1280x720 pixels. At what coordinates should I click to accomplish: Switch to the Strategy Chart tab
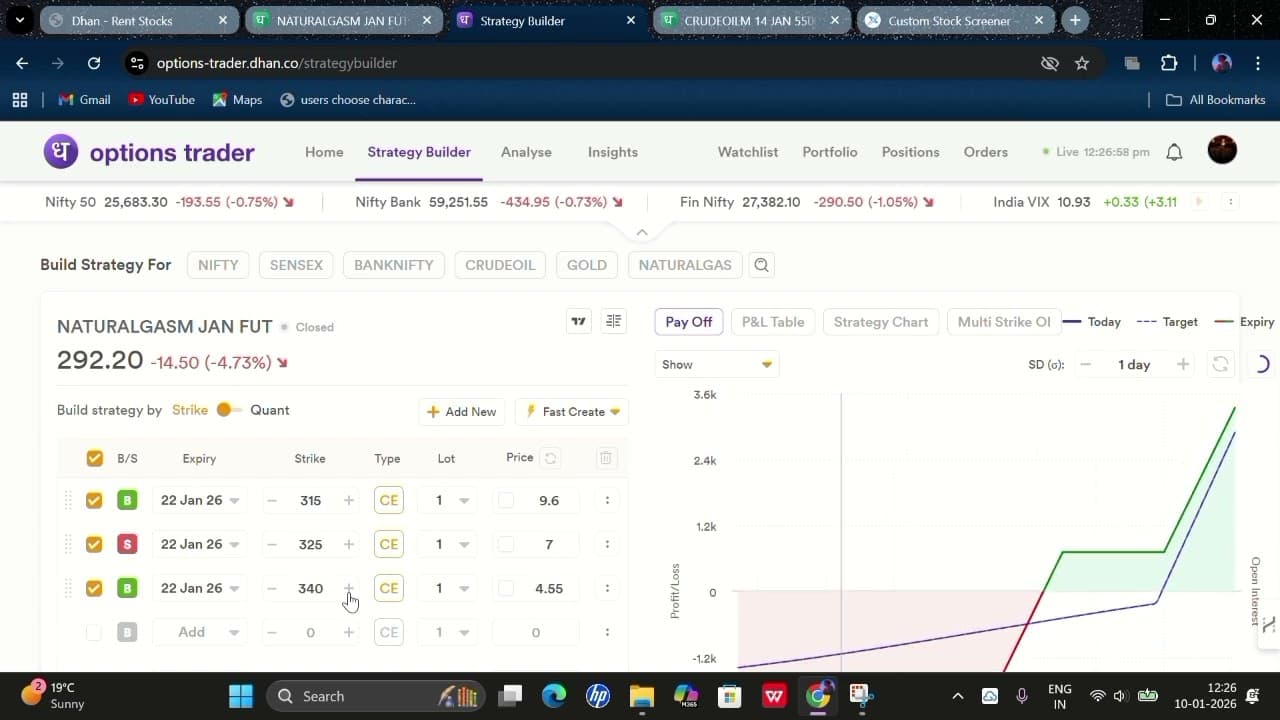(x=881, y=322)
